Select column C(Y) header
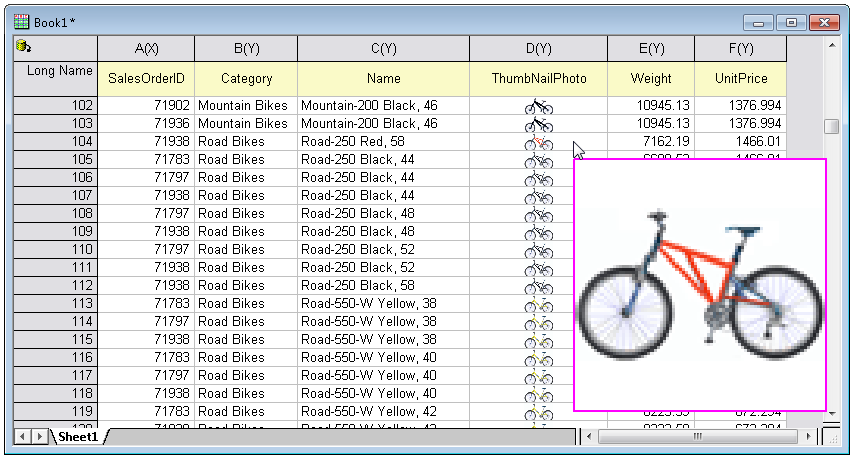 click(x=383, y=48)
